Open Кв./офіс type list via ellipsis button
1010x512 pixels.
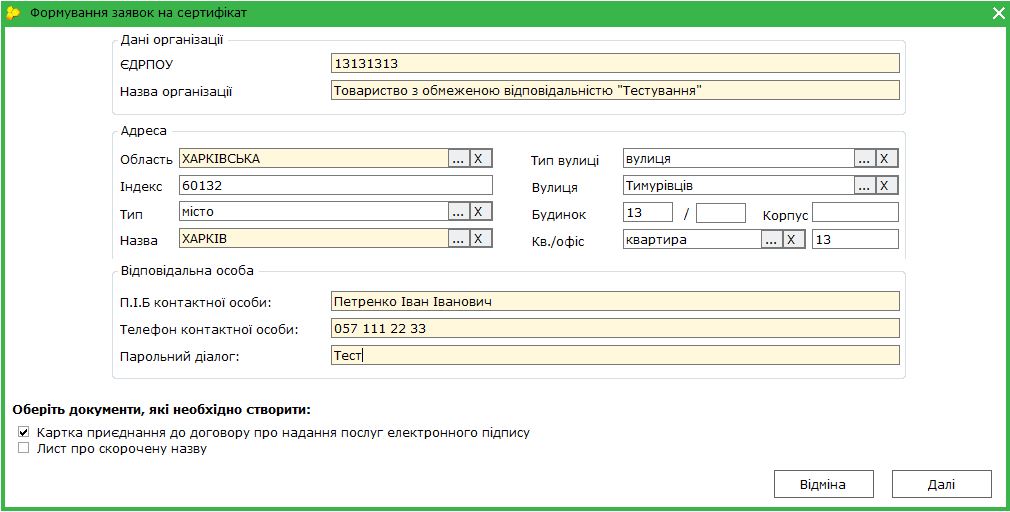tap(772, 240)
